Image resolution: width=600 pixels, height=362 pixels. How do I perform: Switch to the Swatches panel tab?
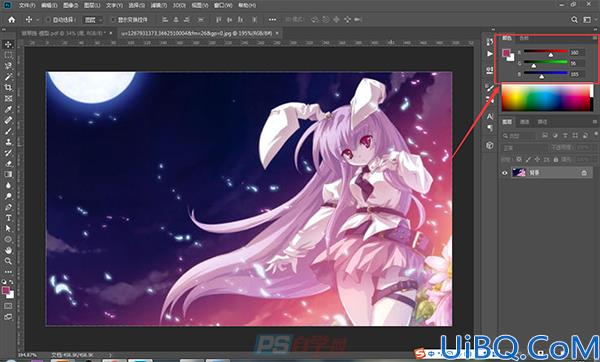coord(524,38)
